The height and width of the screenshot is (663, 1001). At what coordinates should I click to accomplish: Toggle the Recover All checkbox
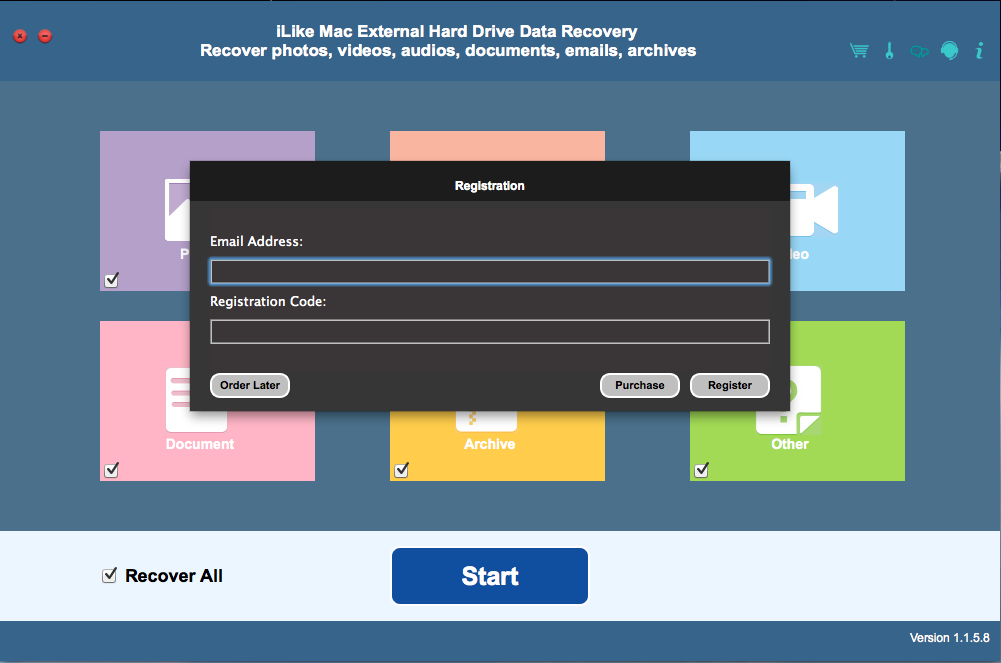click(110, 576)
